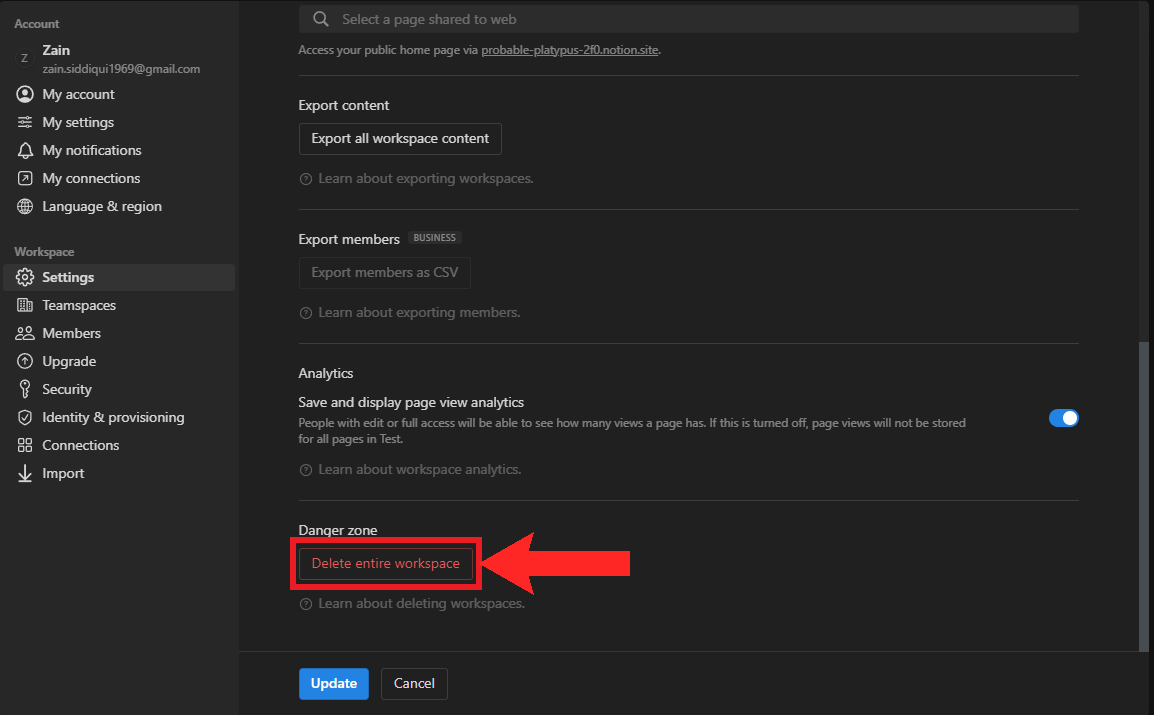Viewport: 1154px width, 715px height.
Task: Cancel the settings changes
Action: pos(414,684)
